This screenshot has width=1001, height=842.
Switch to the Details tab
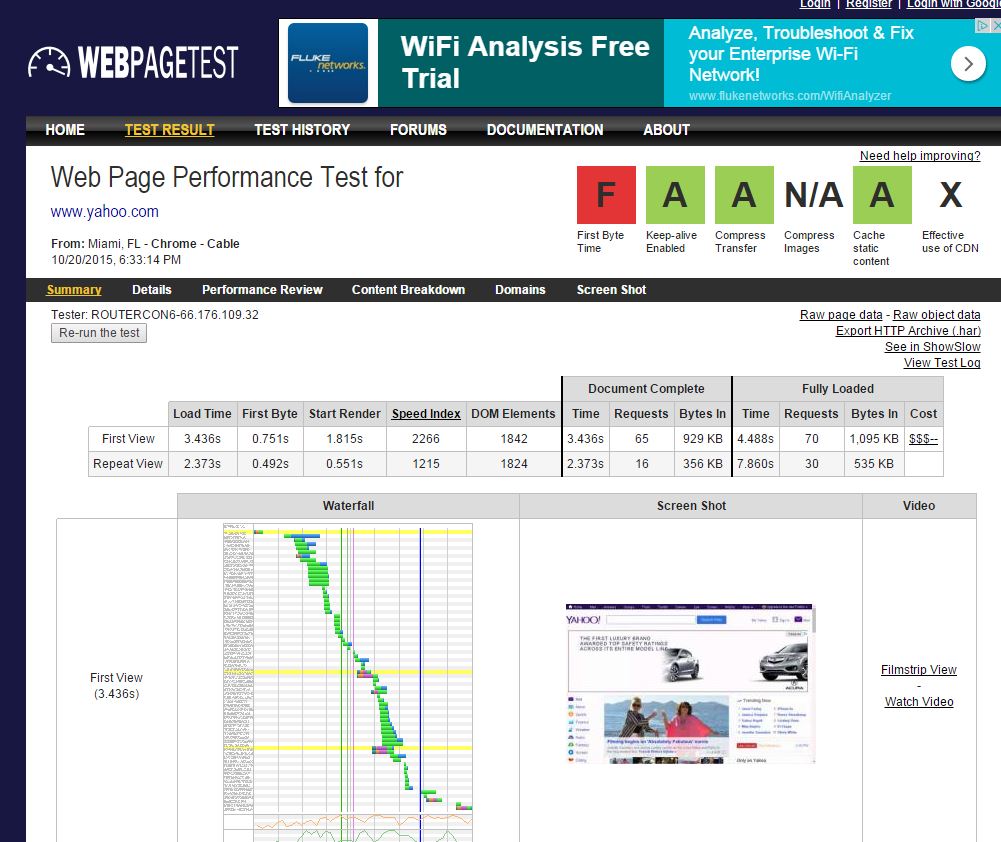coord(152,290)
